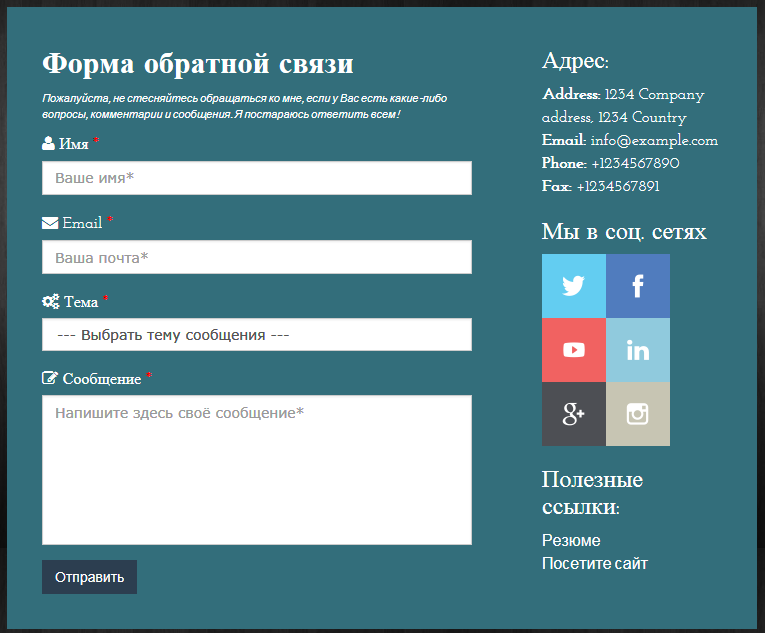Screen dimensions: 765x633
Task: Focus the 'Ваша почта' email field
Action: 256,257
